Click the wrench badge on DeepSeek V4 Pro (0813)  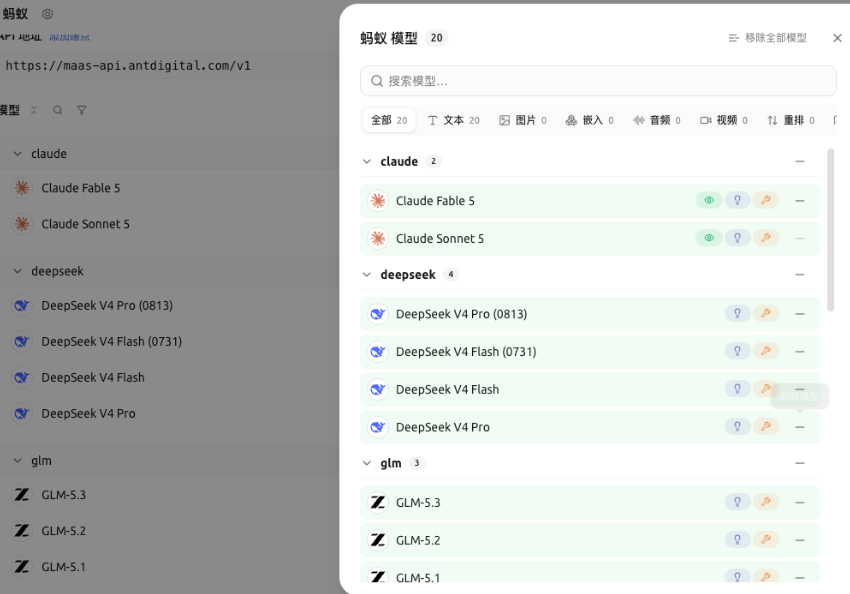[x=765, y=313]
